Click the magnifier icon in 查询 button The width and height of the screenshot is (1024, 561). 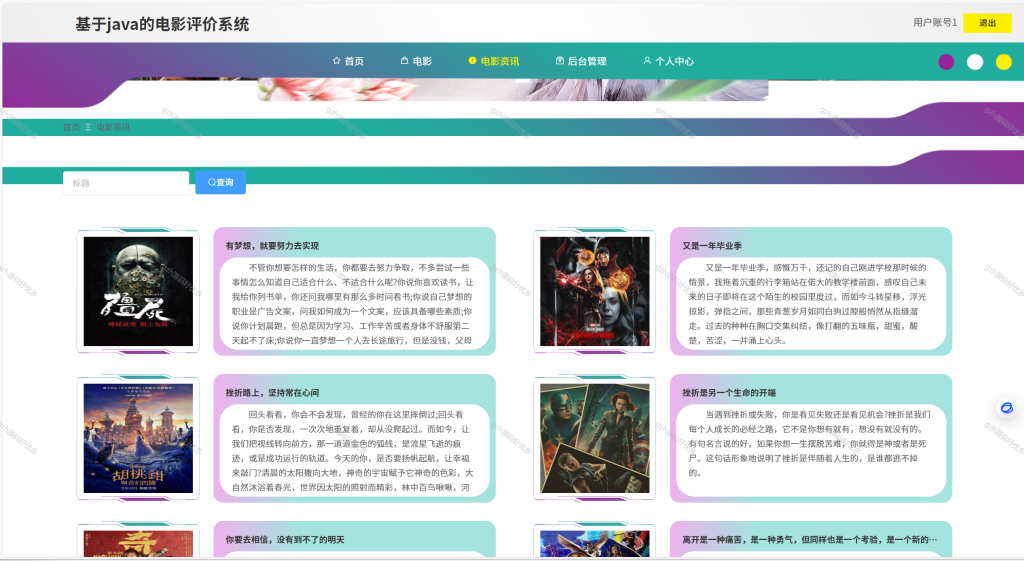point(212,182)
